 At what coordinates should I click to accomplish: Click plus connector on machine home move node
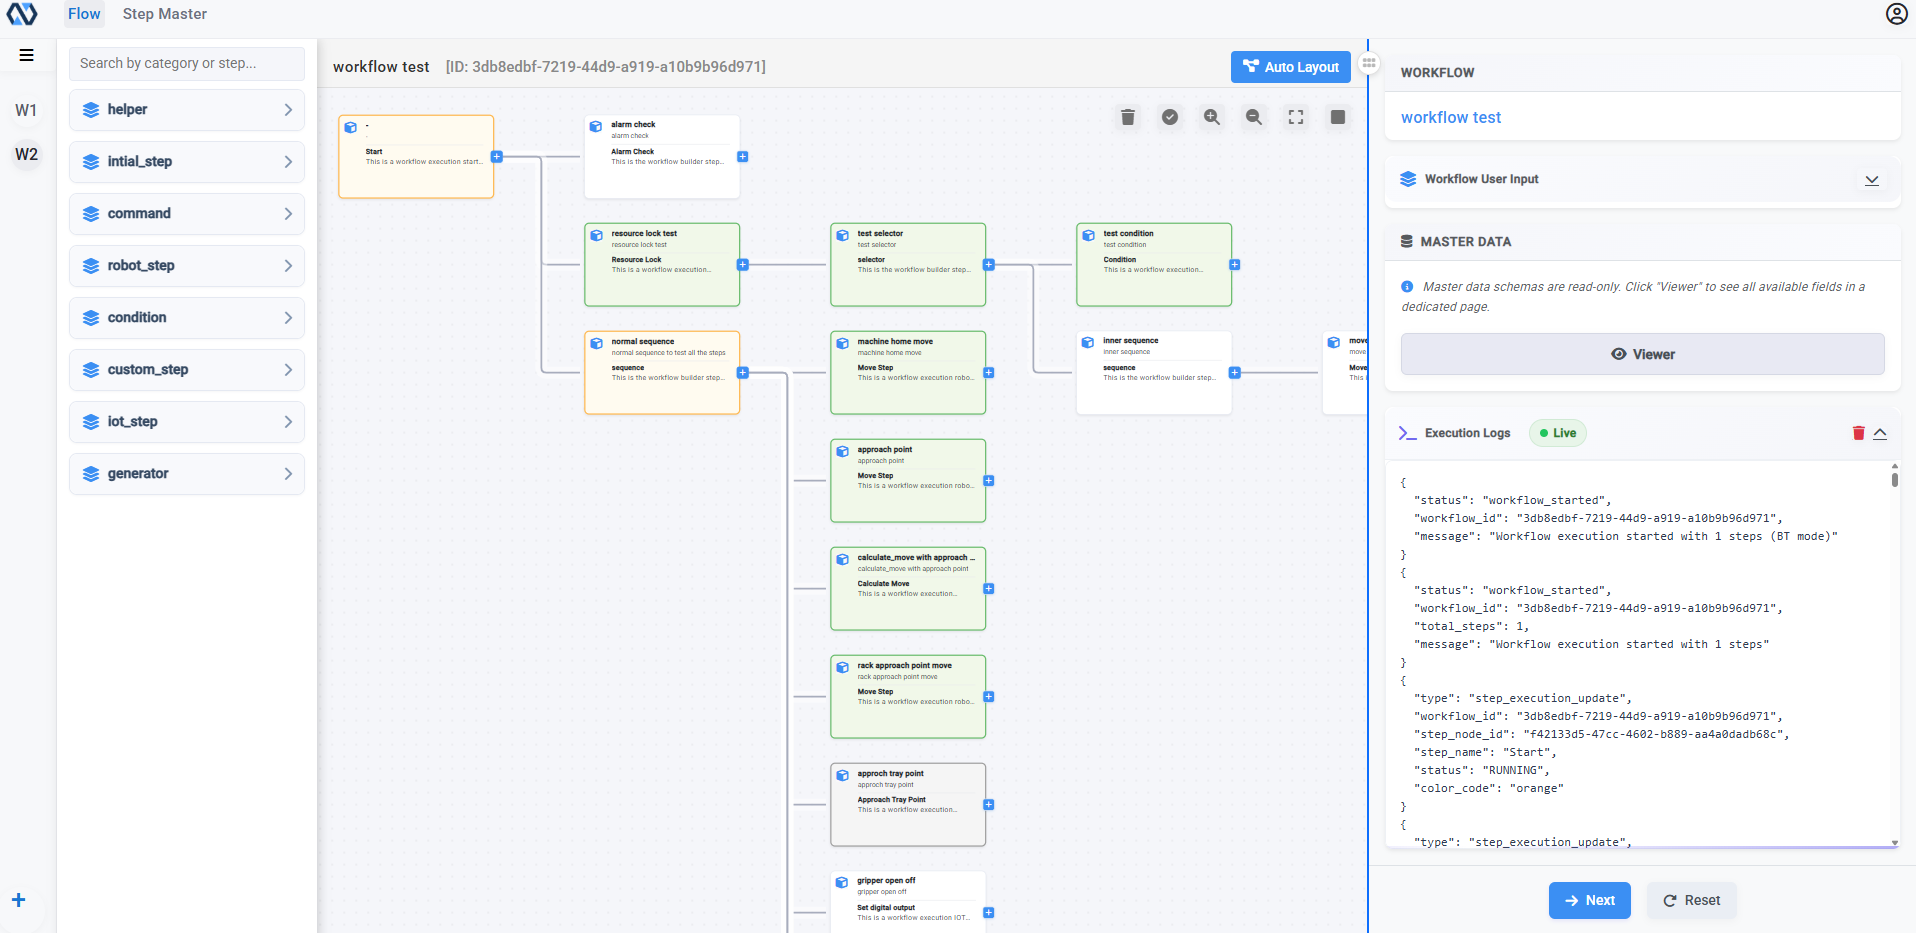click(989, 373)
